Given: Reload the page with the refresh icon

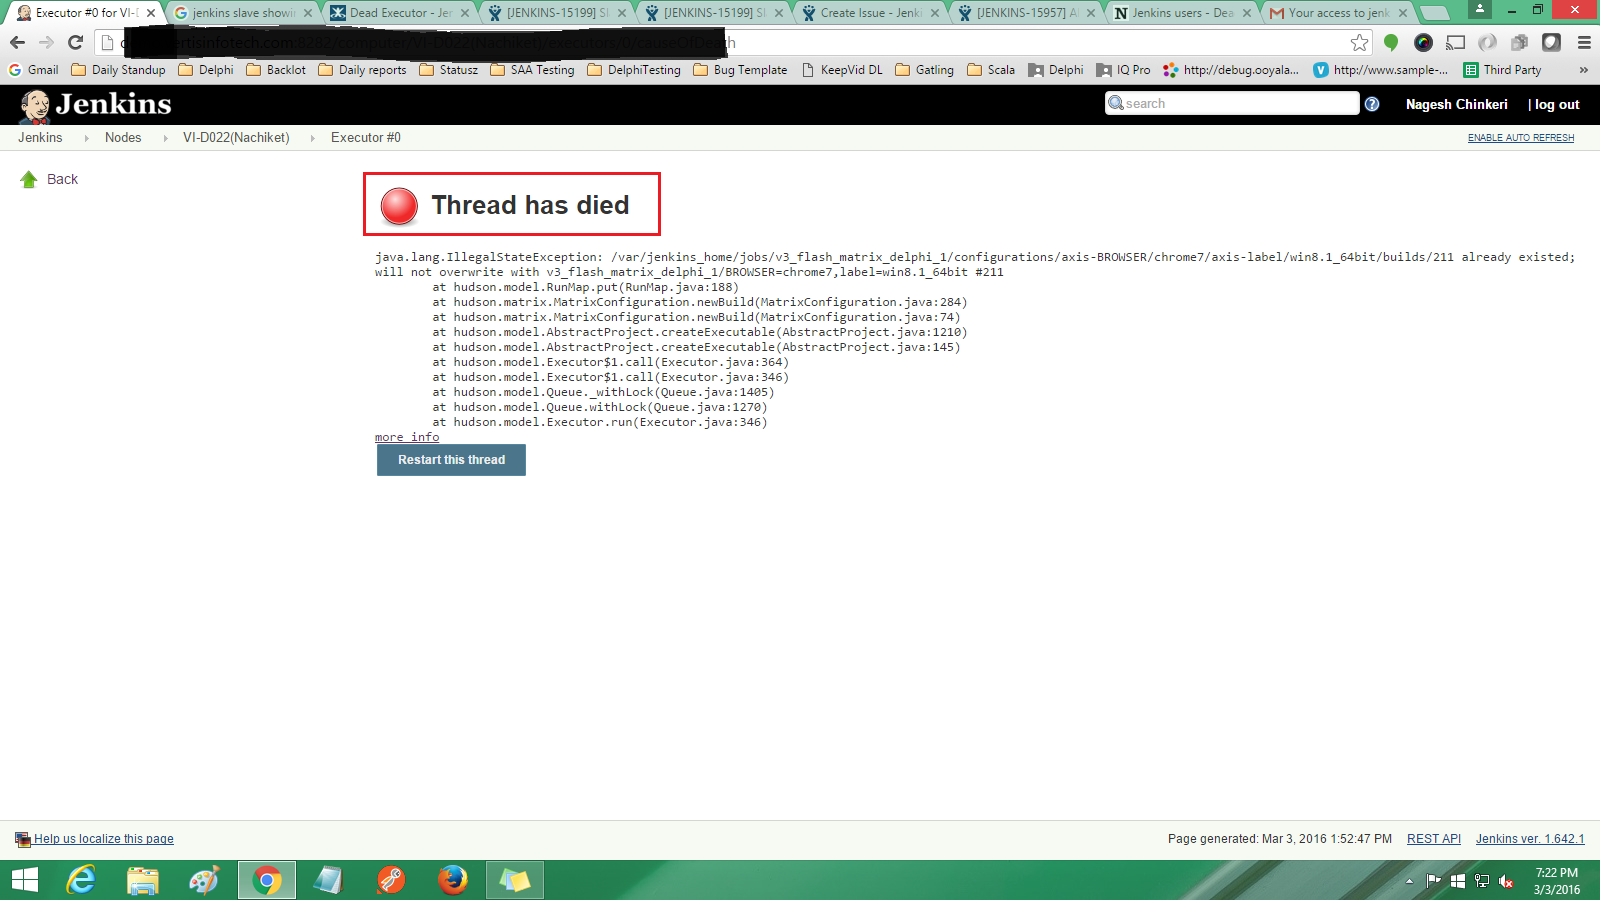Looking at the screenshot, I should 75,43.
